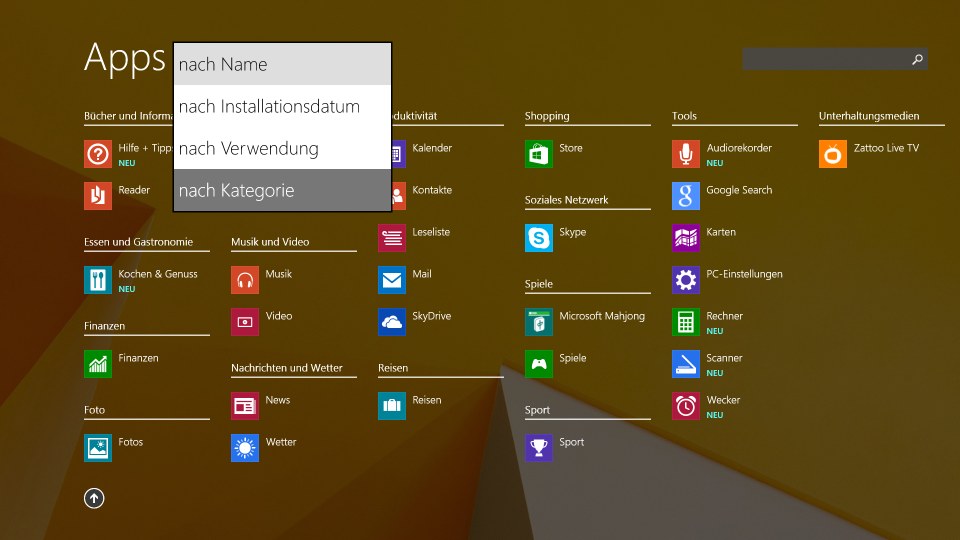This screenshot has height=540, width=960.
Task: Open the Wecker alarm clock icon
Action: [686, 406]
